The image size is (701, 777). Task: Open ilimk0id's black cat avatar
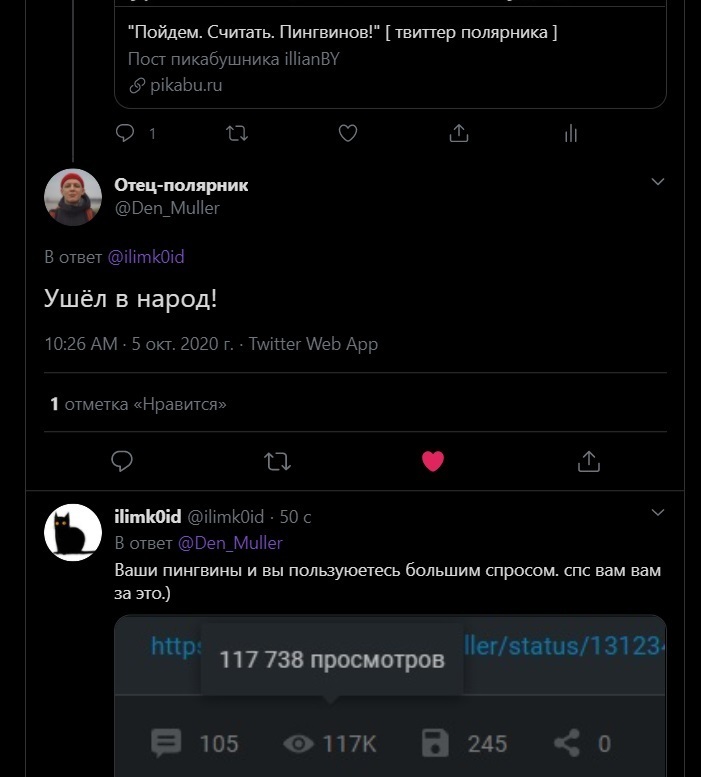point(73,532)
